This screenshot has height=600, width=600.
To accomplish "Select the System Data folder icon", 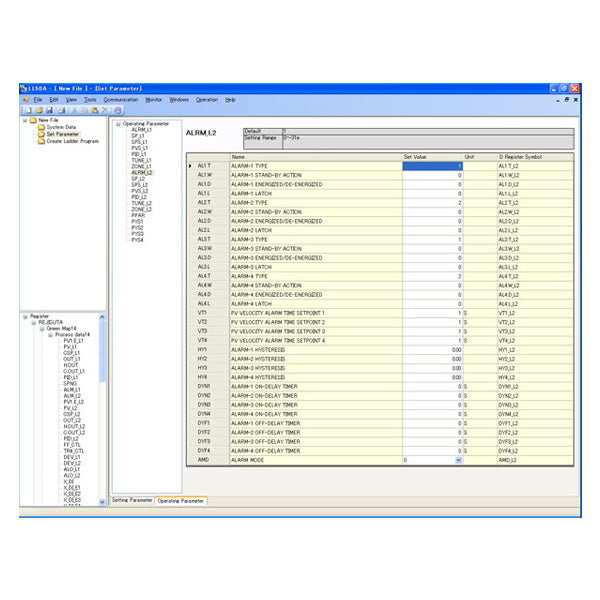I will pyautogui.click(x=41, y=127).
